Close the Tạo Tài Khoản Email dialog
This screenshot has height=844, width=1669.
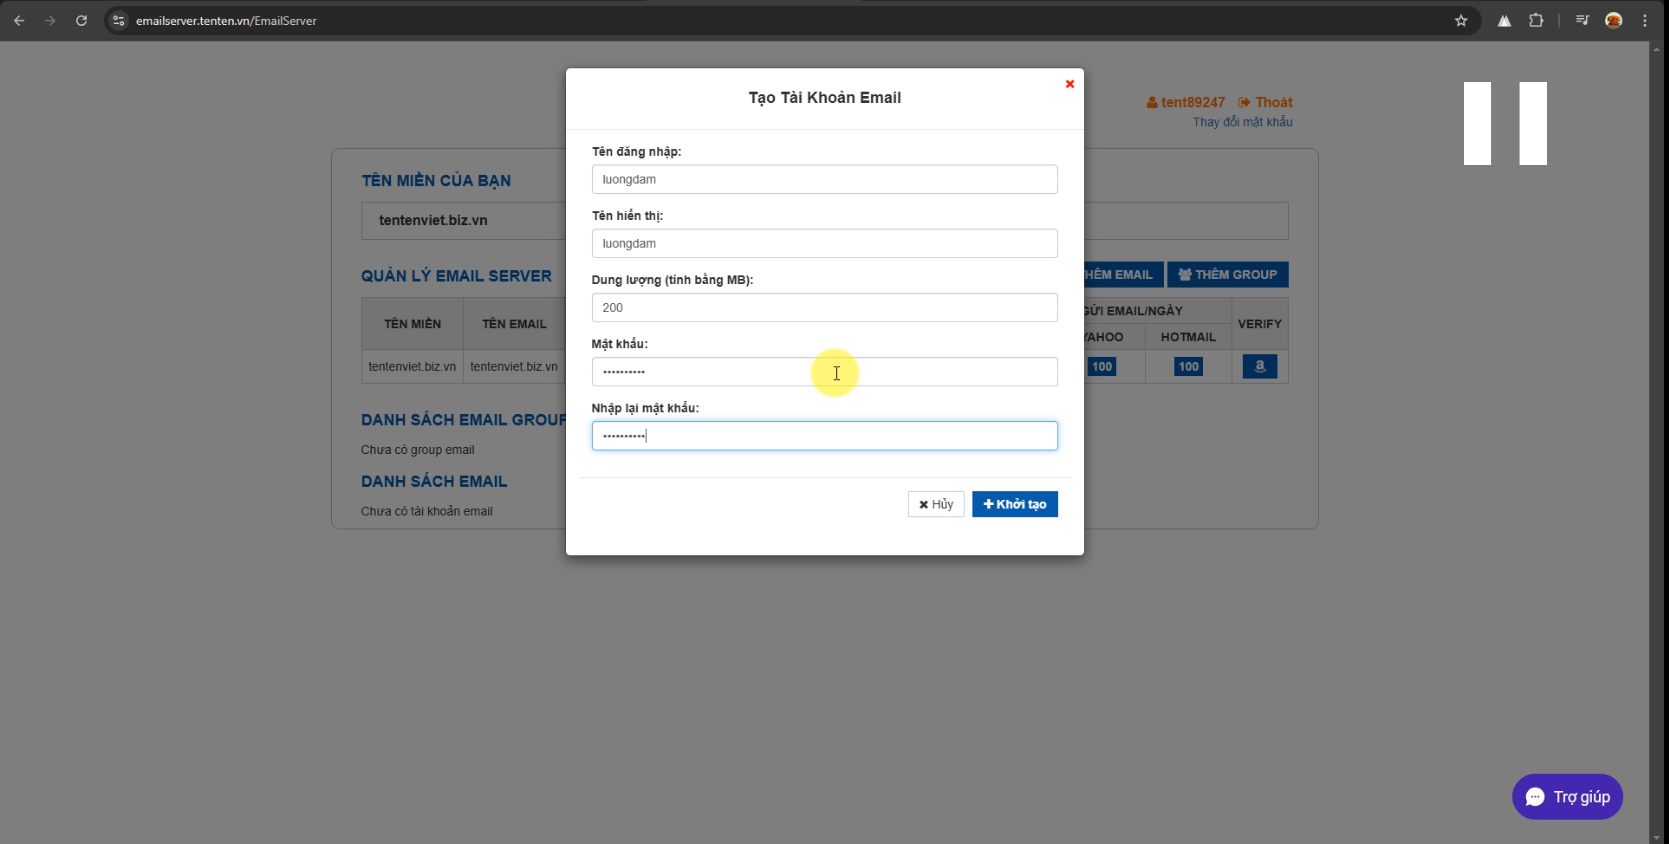tap(1070, 84)
